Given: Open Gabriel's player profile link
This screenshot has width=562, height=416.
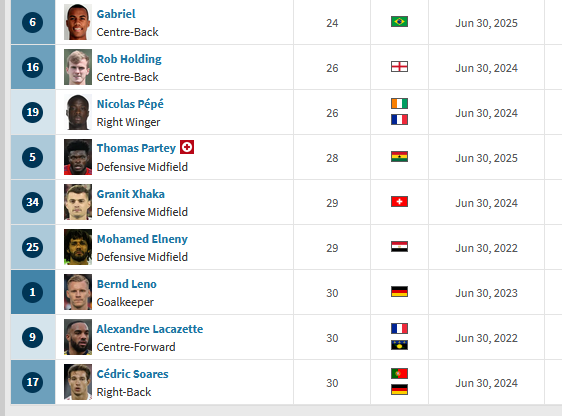Looking at the screenshot, I should 116,14.
